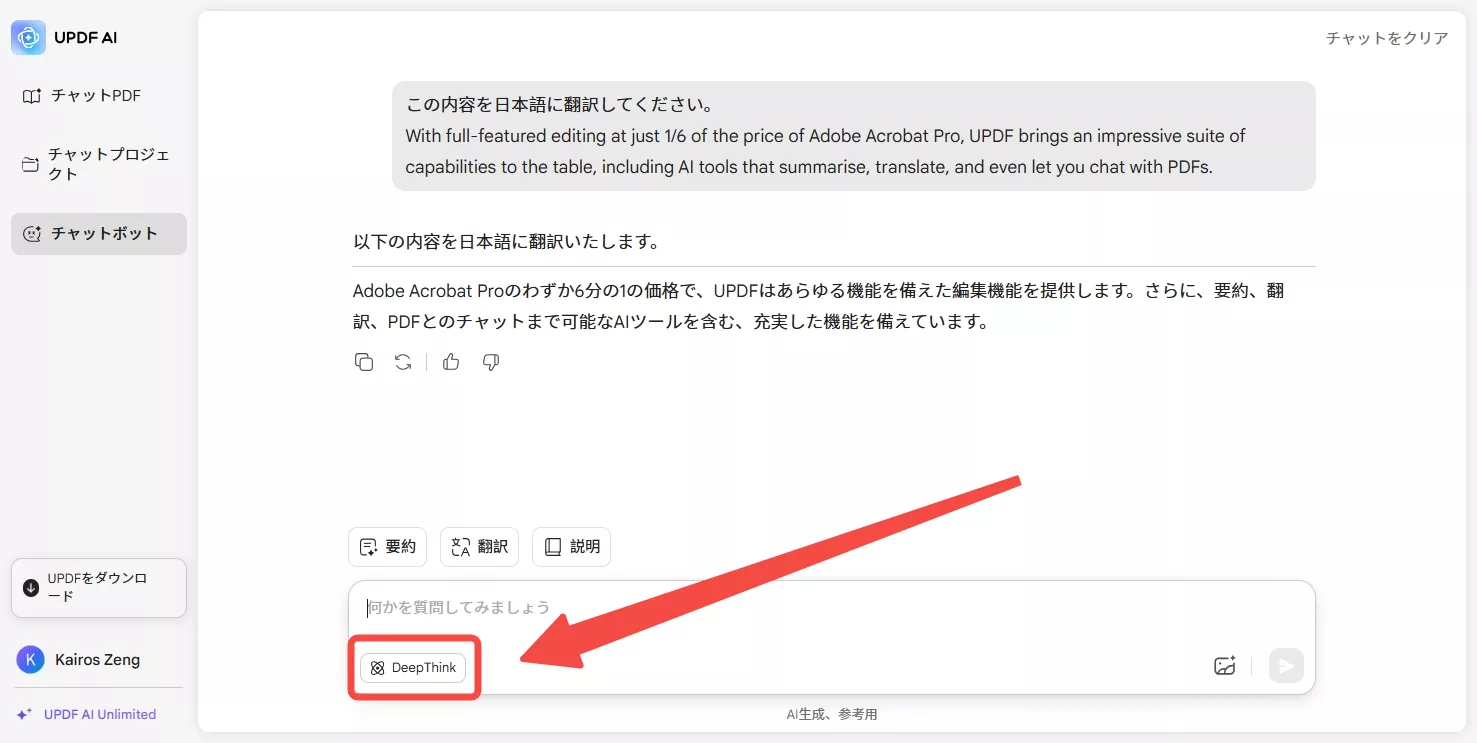
Task: Focus the 何かを質問してみましょう input field
Action: point(831,607)
